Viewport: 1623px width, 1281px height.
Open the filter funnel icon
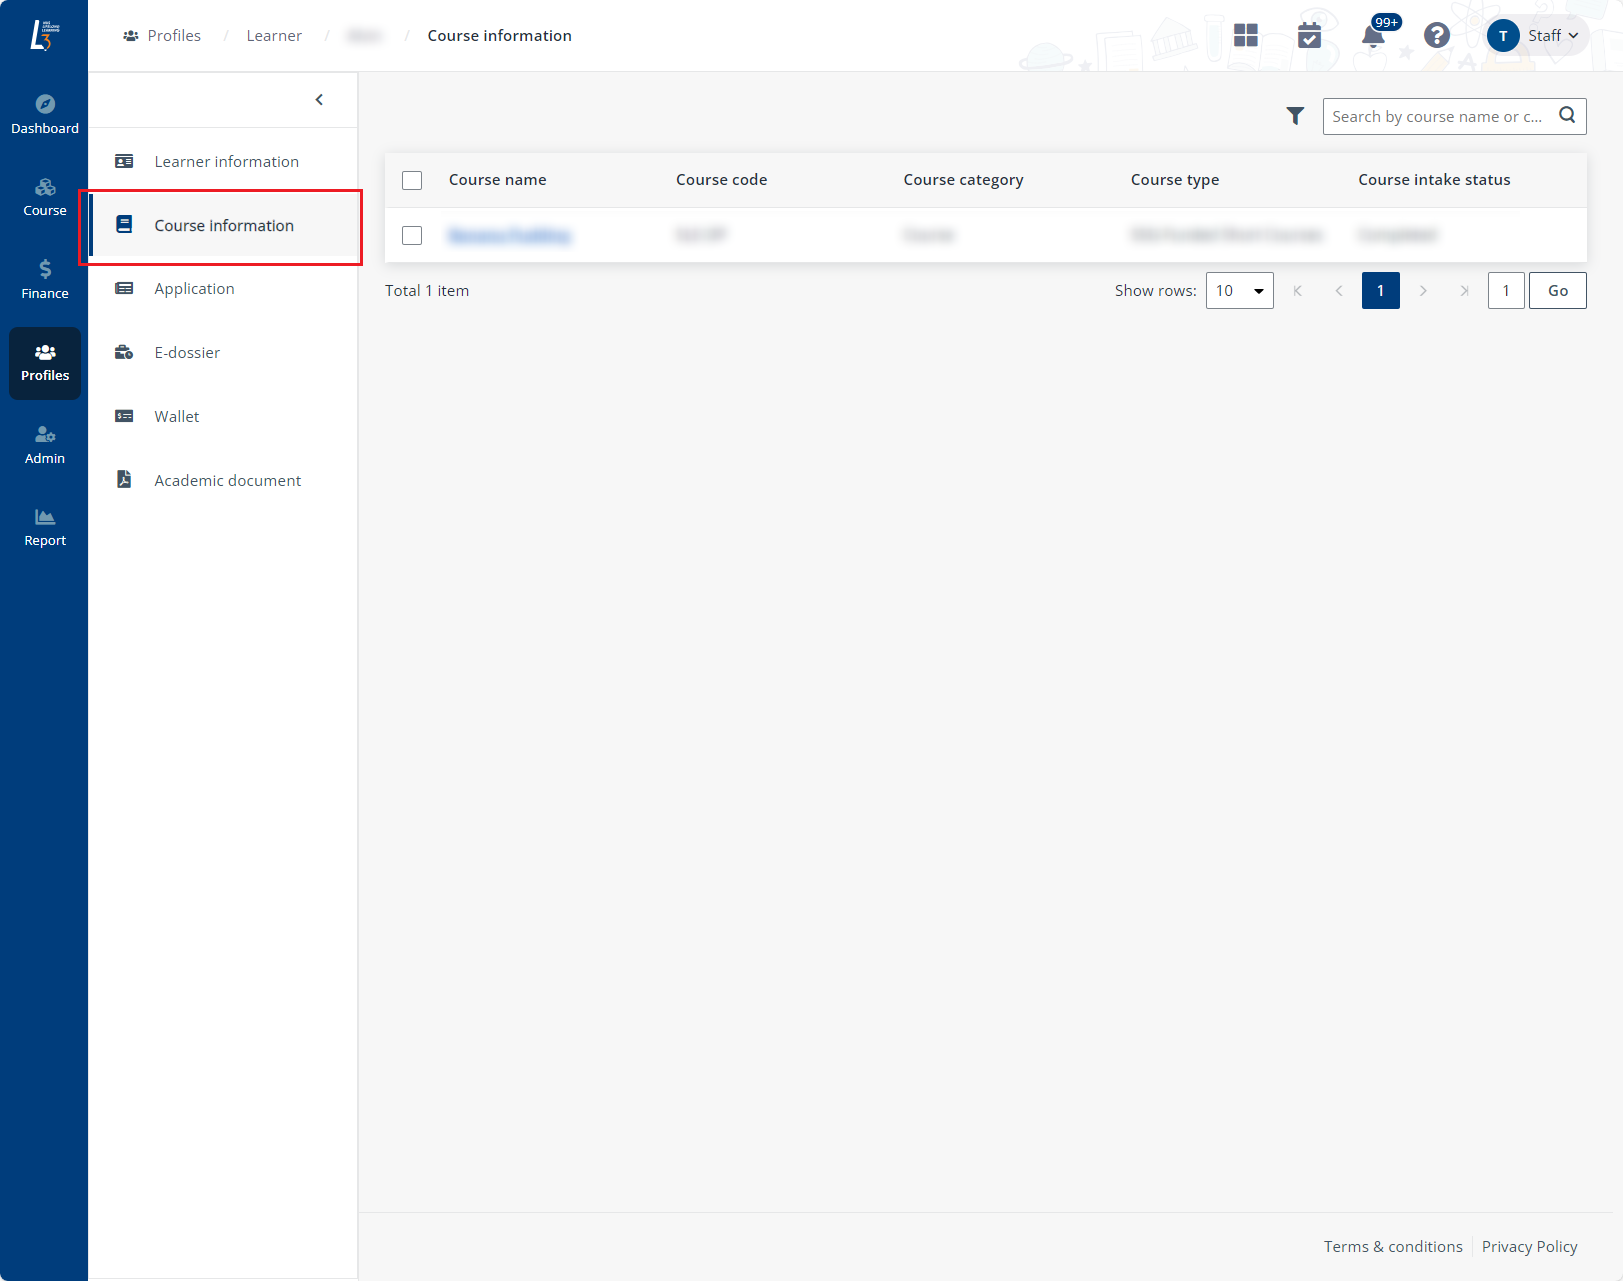1295,116
